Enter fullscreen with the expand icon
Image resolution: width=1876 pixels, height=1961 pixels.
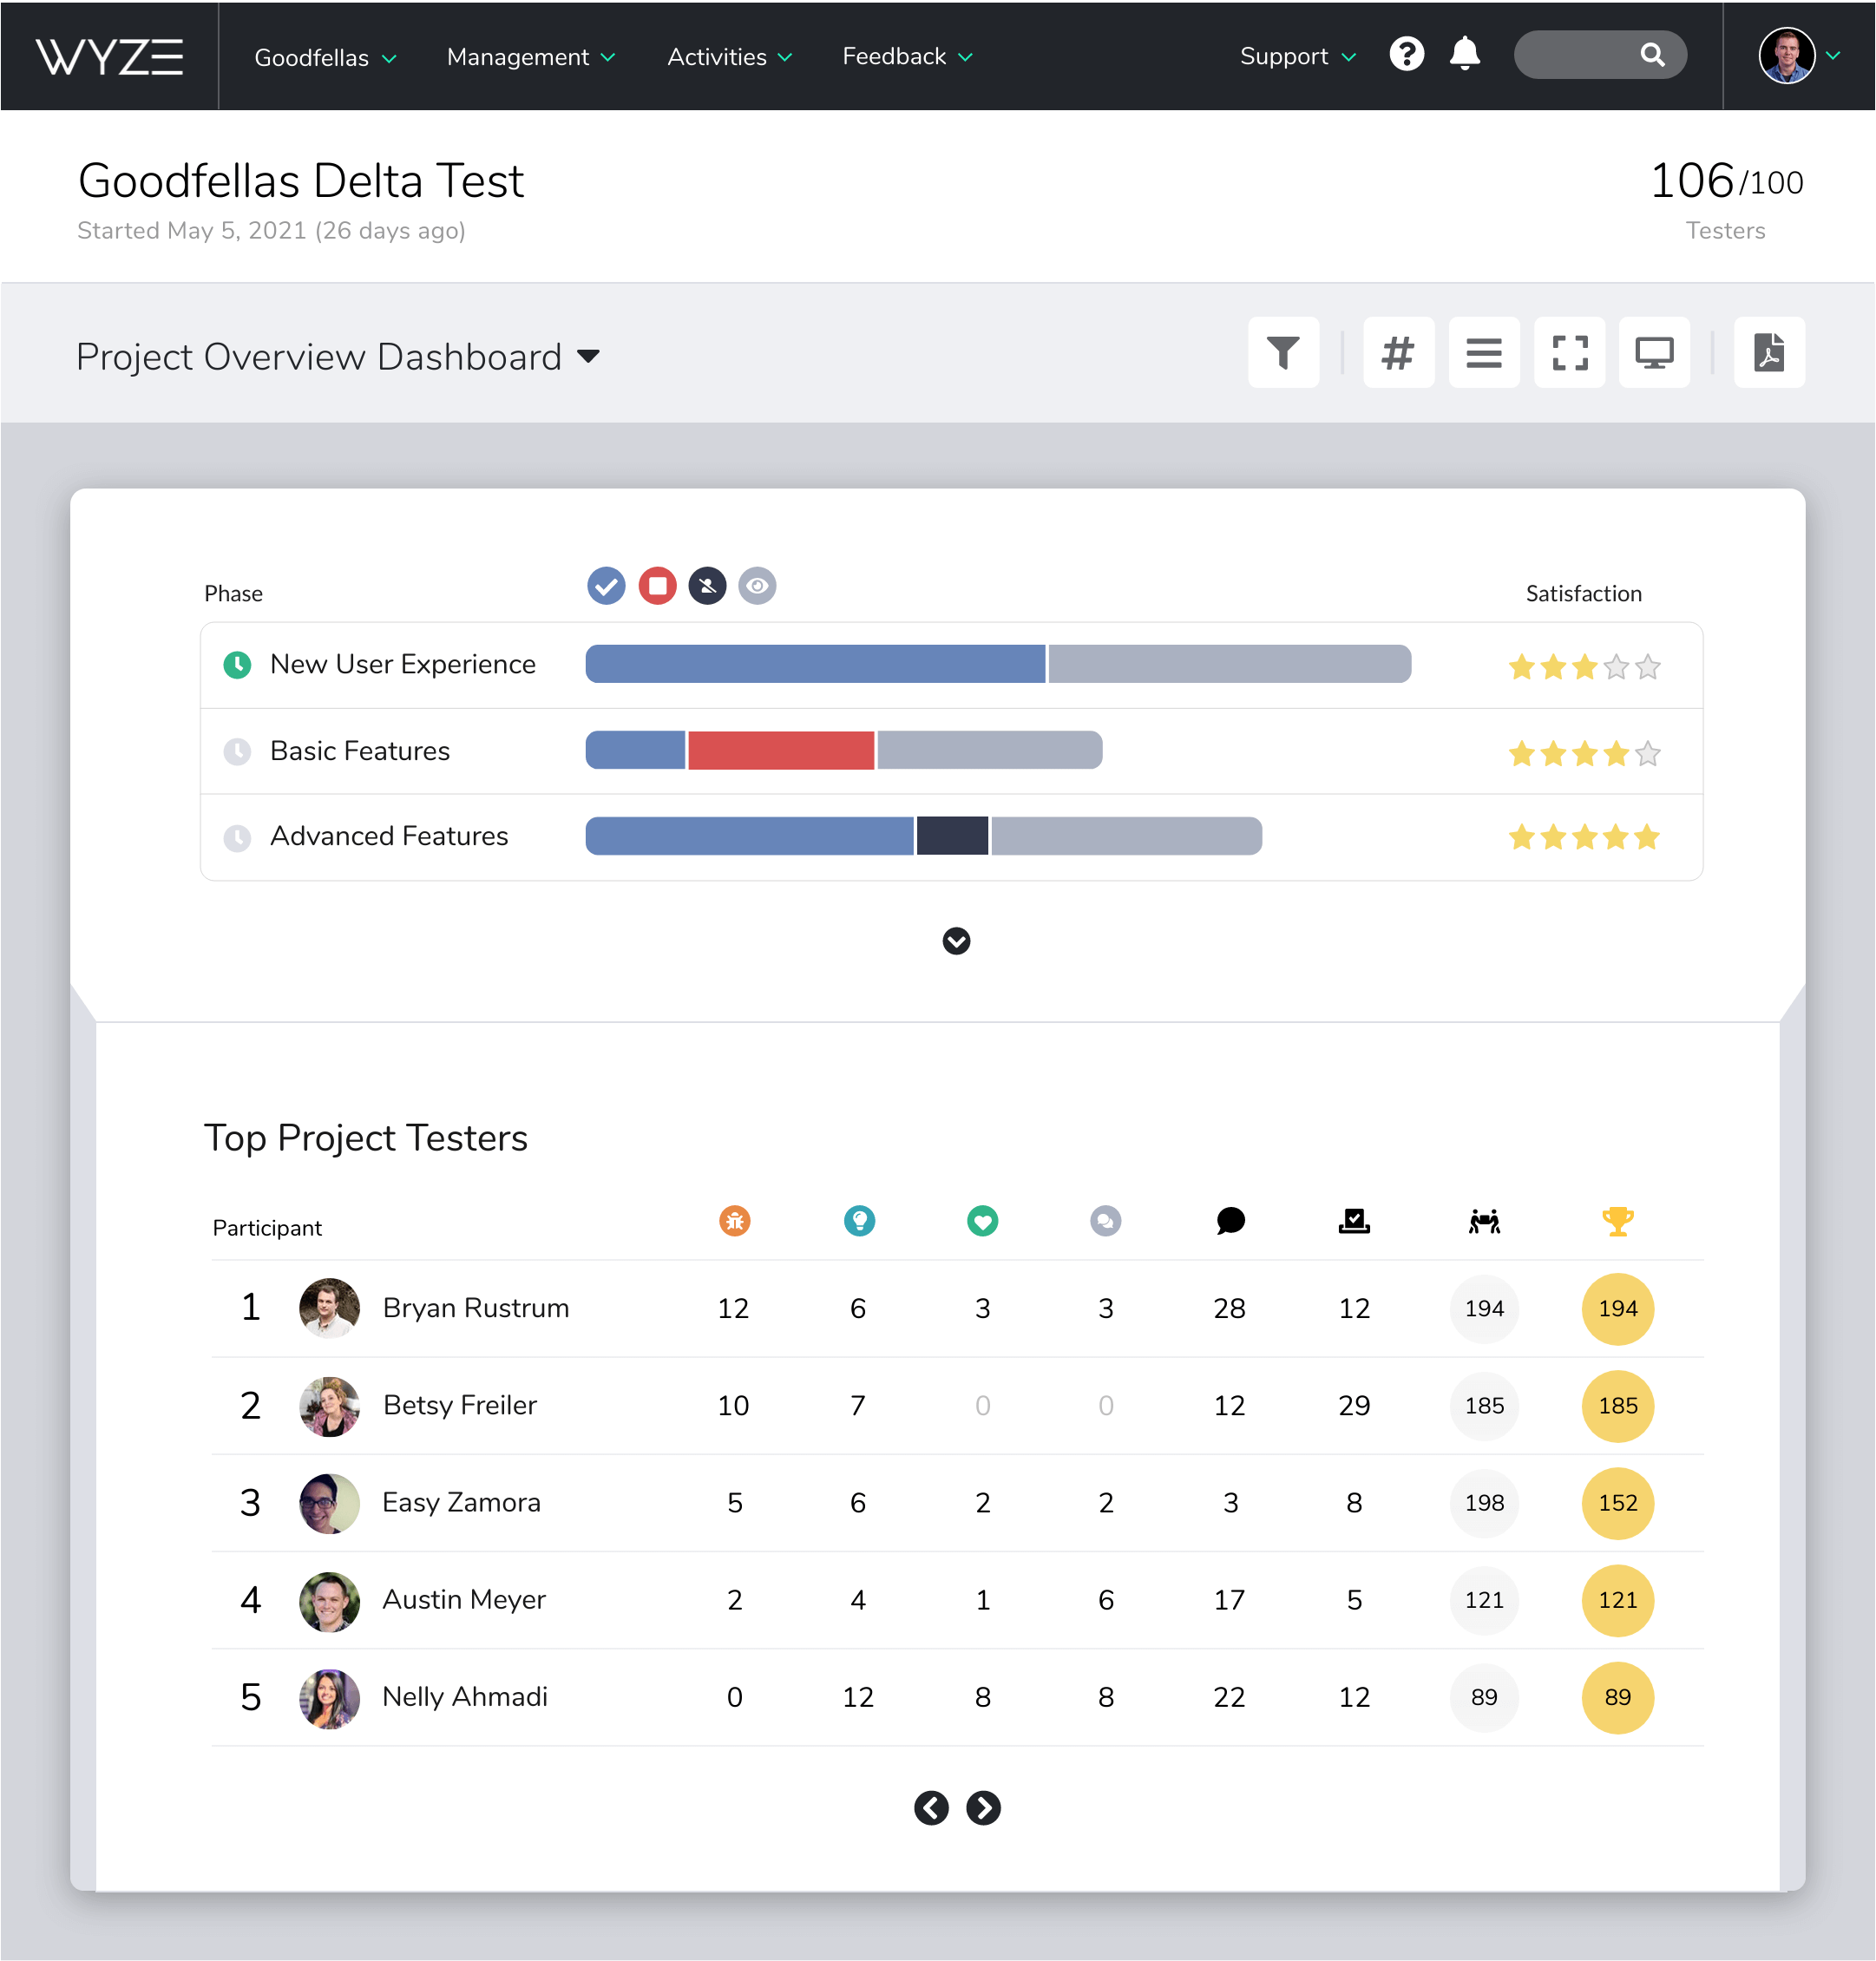tap(1569, 352)
